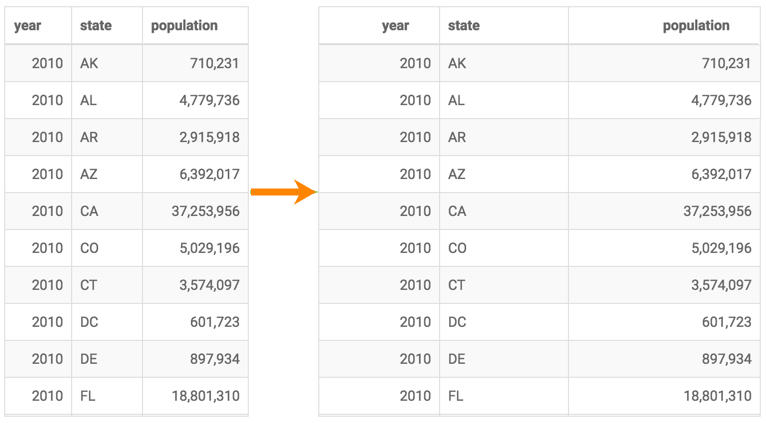Click the state header in right table
The width and height of the screenshot is (766, 423).
pos(464,26)
